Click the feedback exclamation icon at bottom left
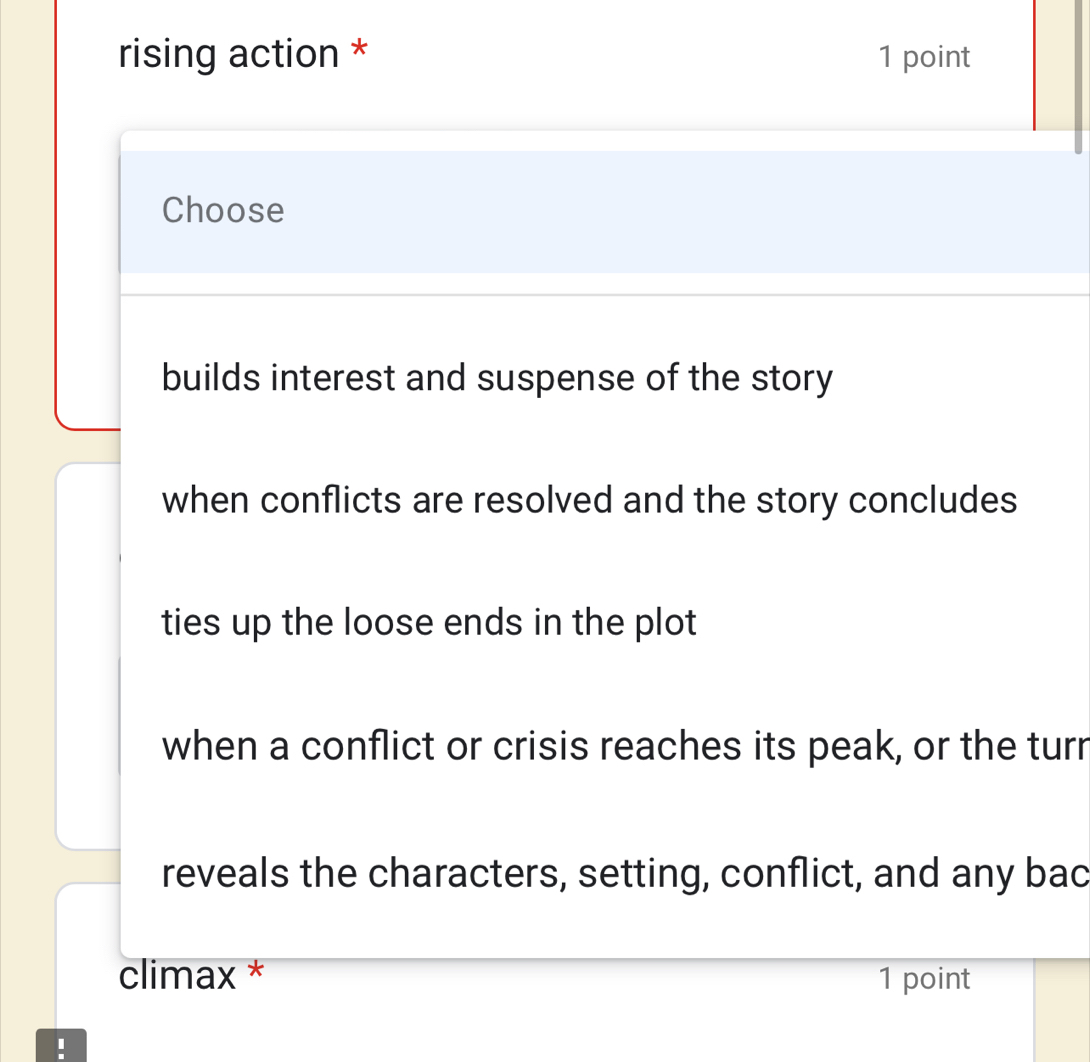The height and width of the screenshot is (1062, 1090). tap(61, 1046)
